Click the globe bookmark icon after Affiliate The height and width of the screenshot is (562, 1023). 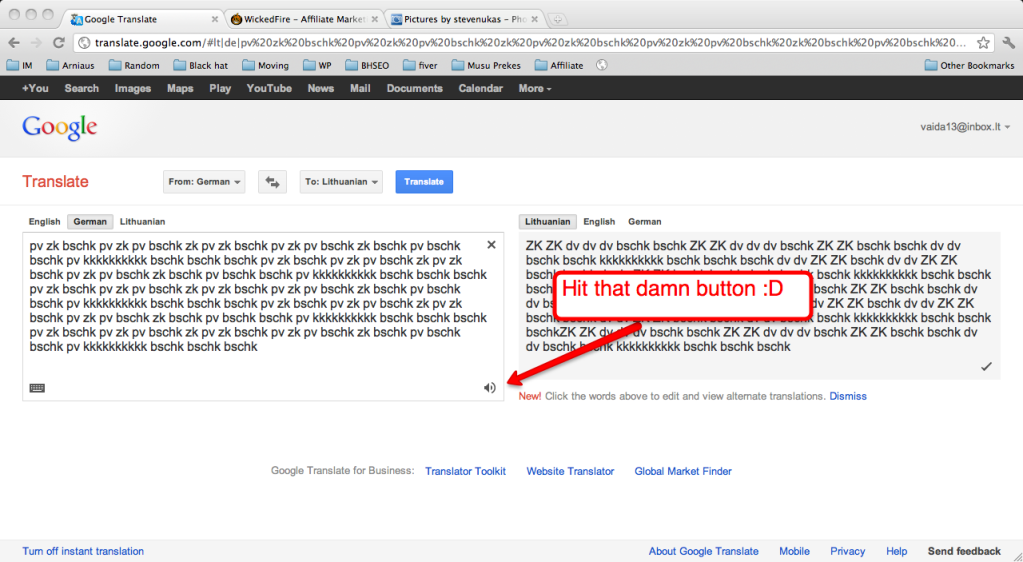click(602, 65)
